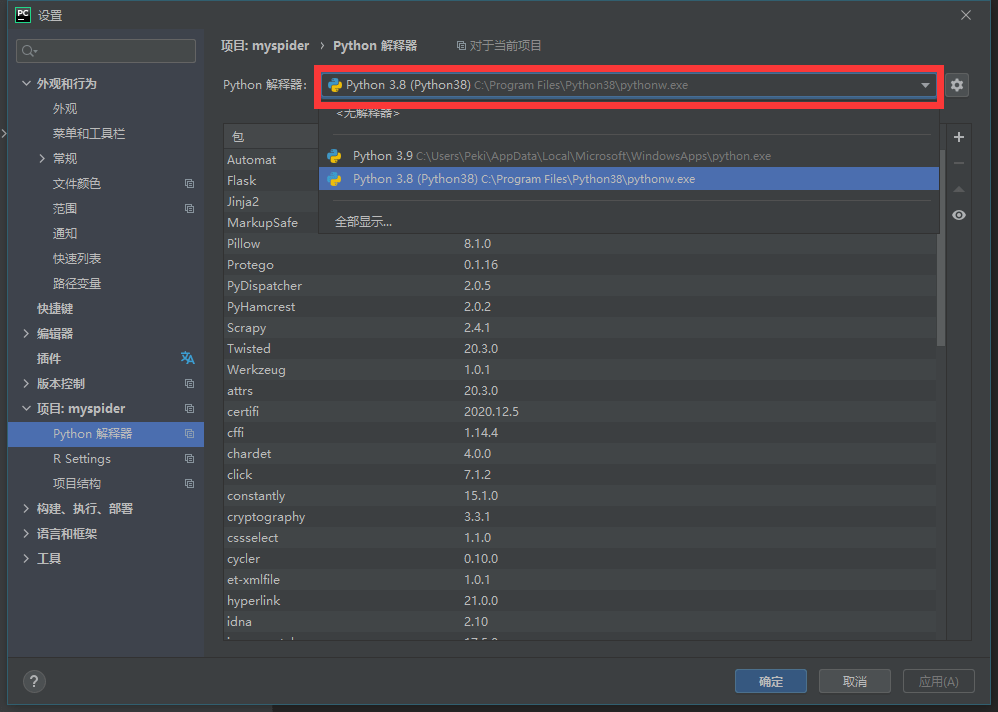
Task: Expand the 编辑器 section
Action: [26, 333]
